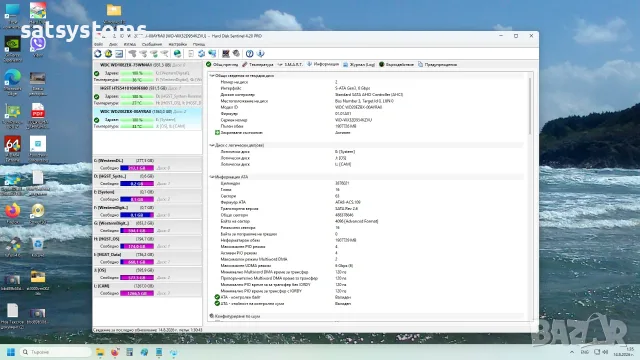Switch to the Журнал (Log) tab

(359, 64)
